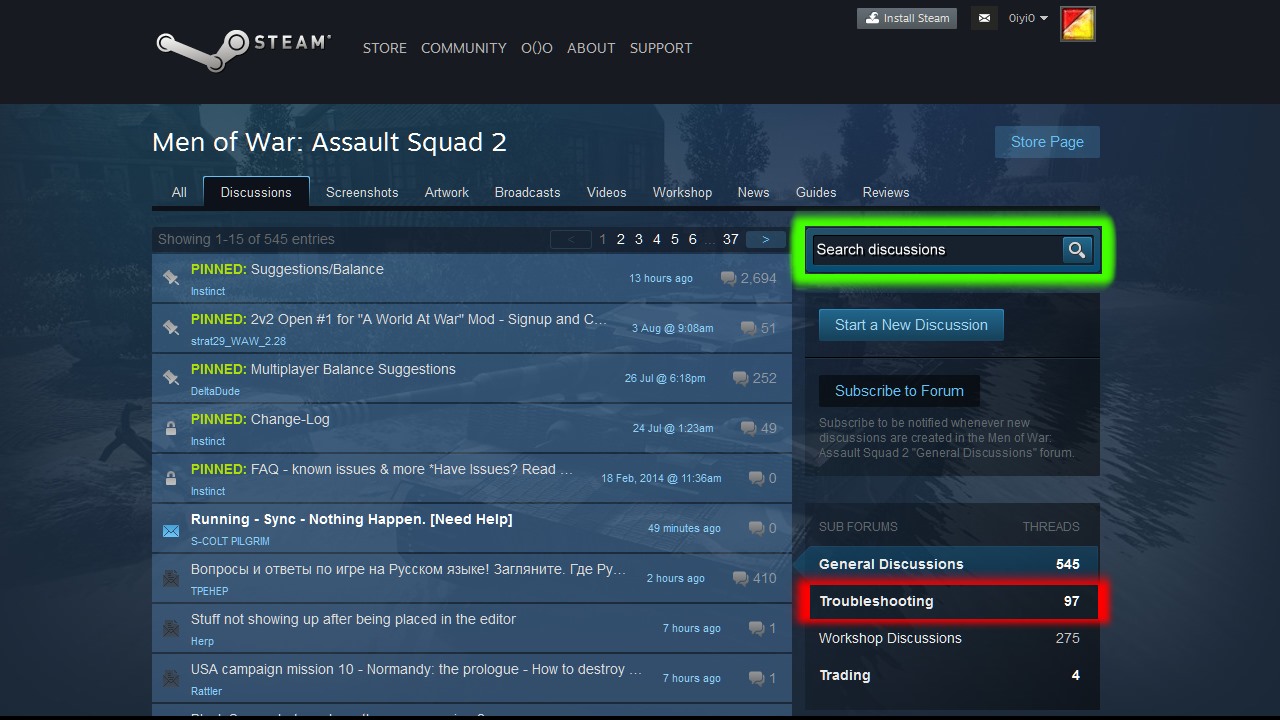The width and height of the screenshot is (1280, 720).
Task: Open Stuff not showing up thread title
Action: (353, 619)
